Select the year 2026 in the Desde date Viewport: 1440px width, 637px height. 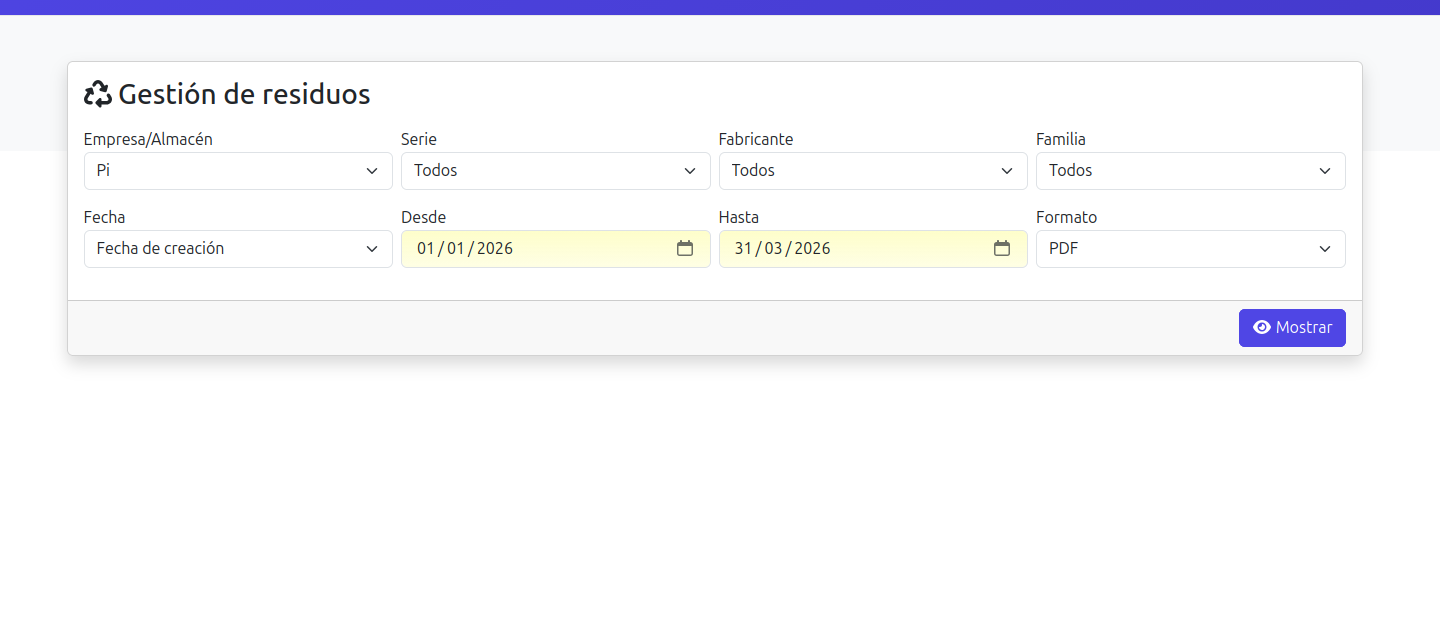click(494, 249)
